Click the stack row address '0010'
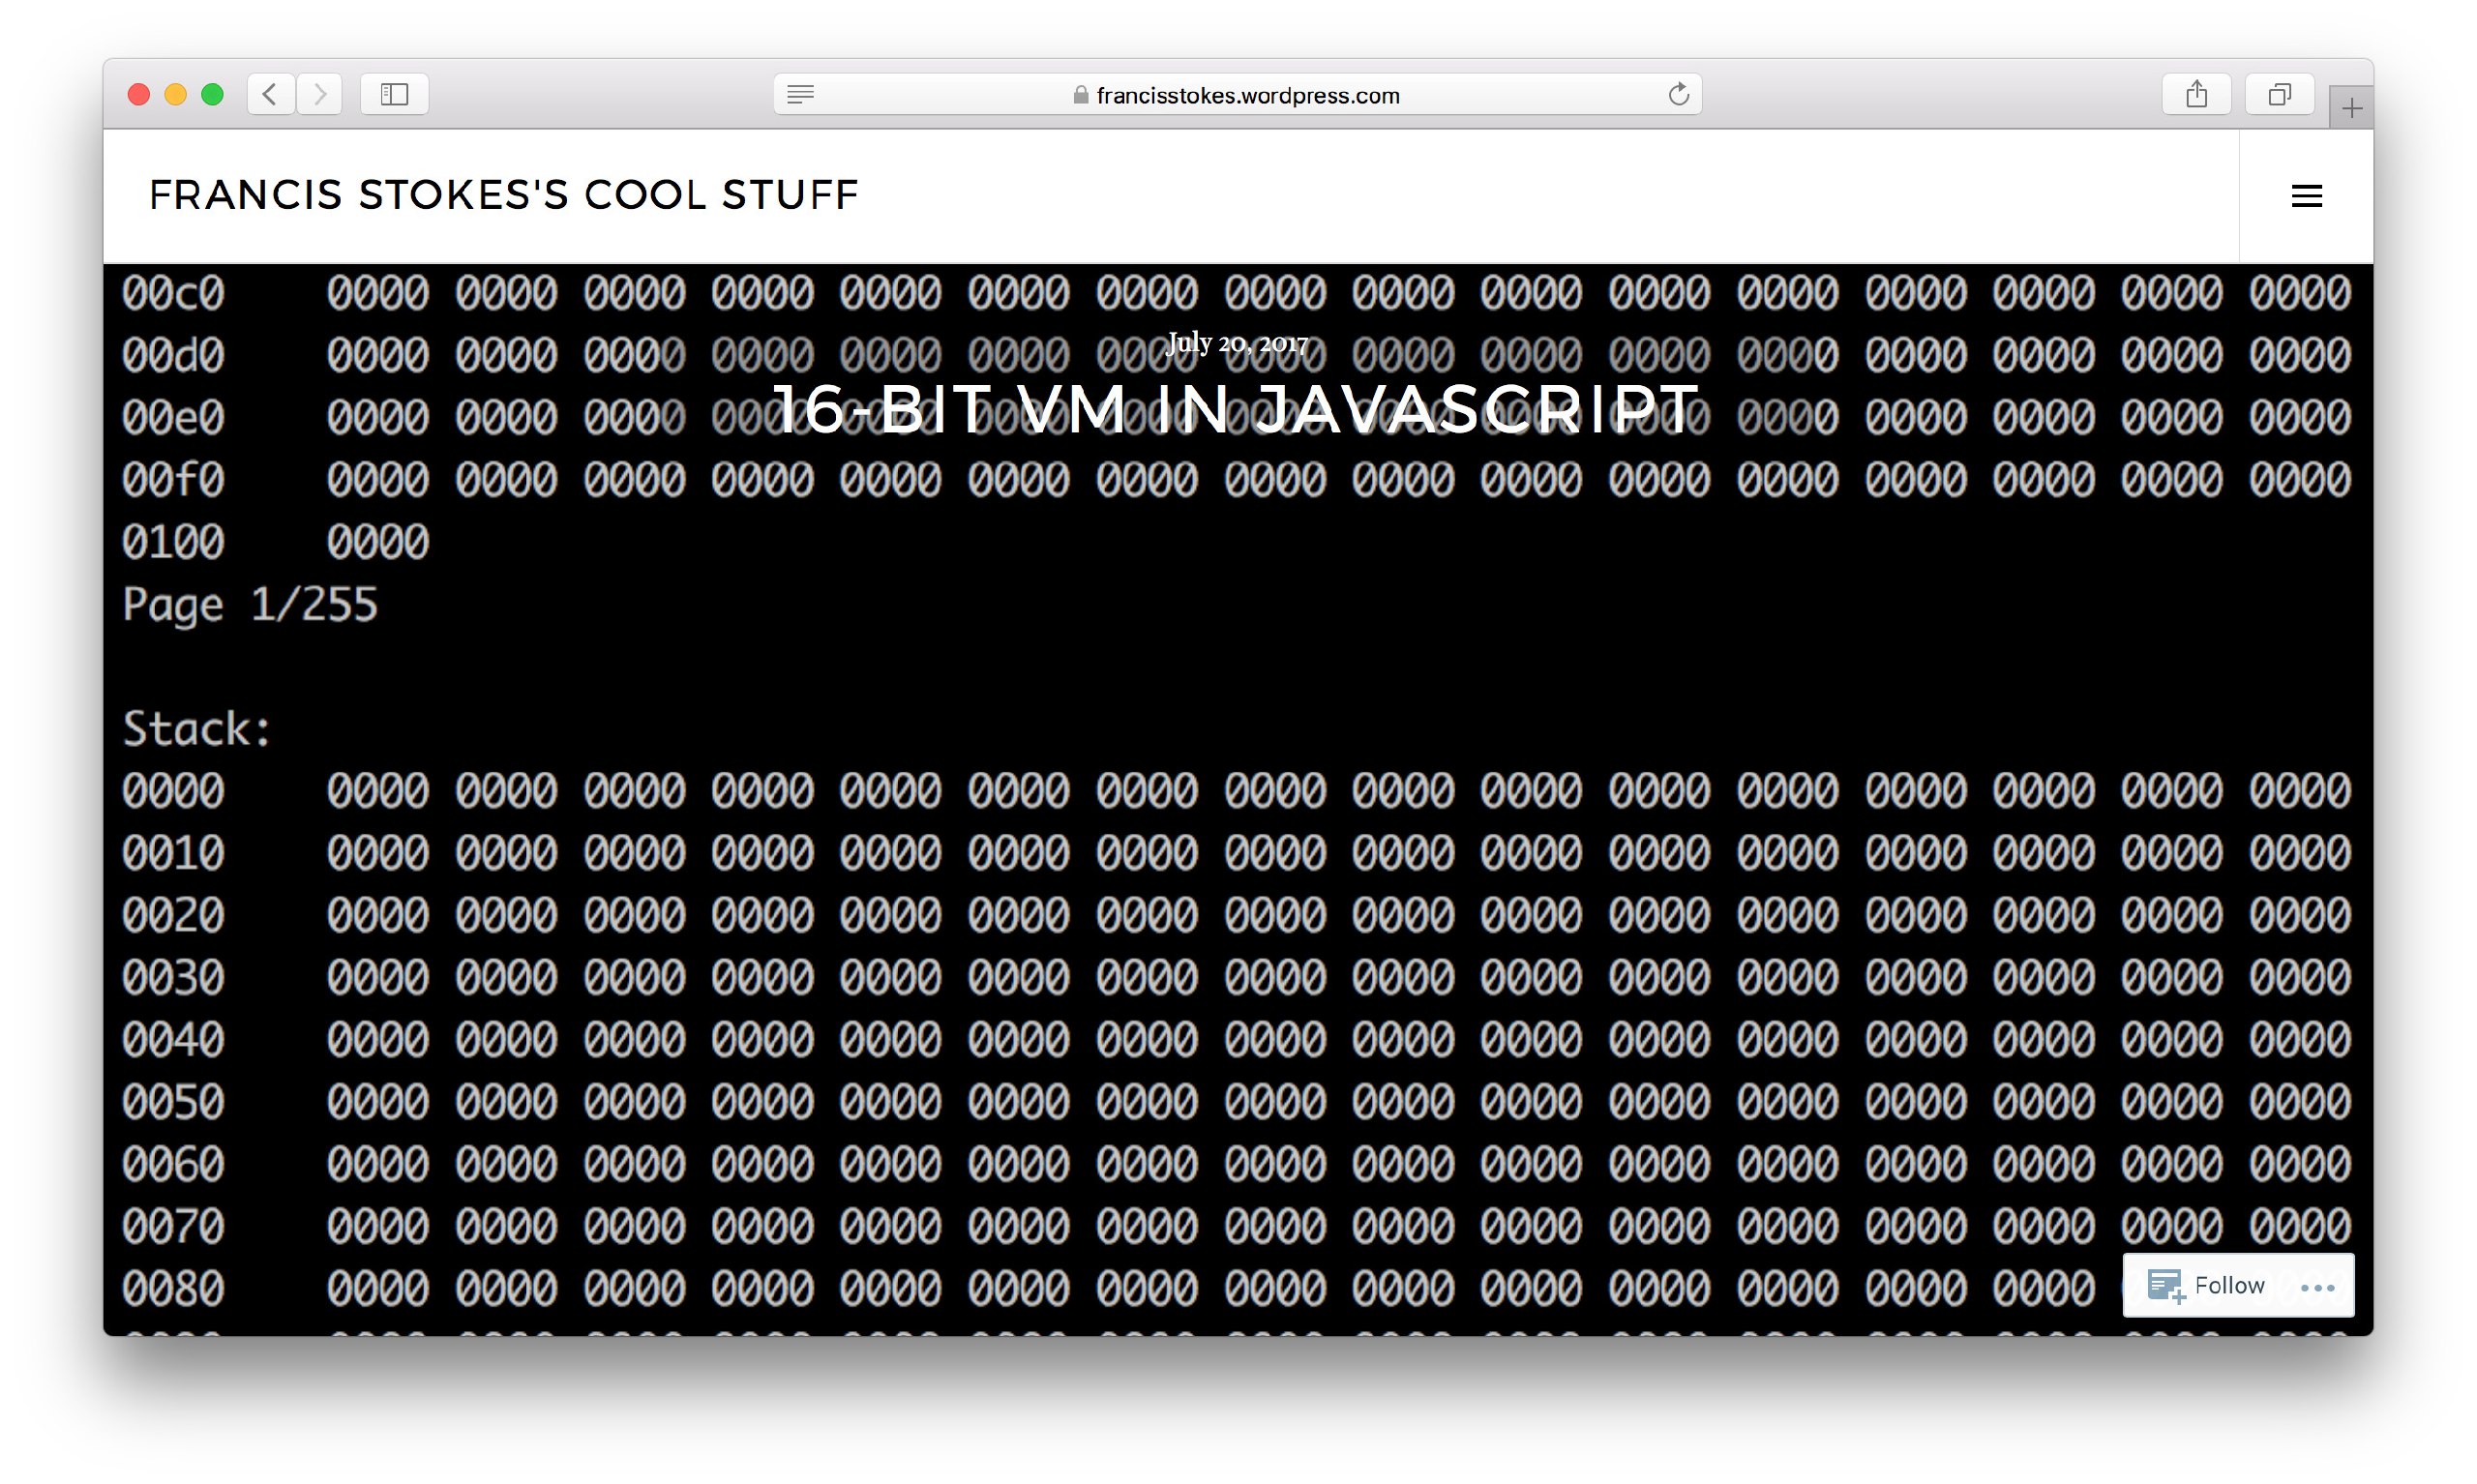This screenshot has height=1484, width=2477. (173, 853)
